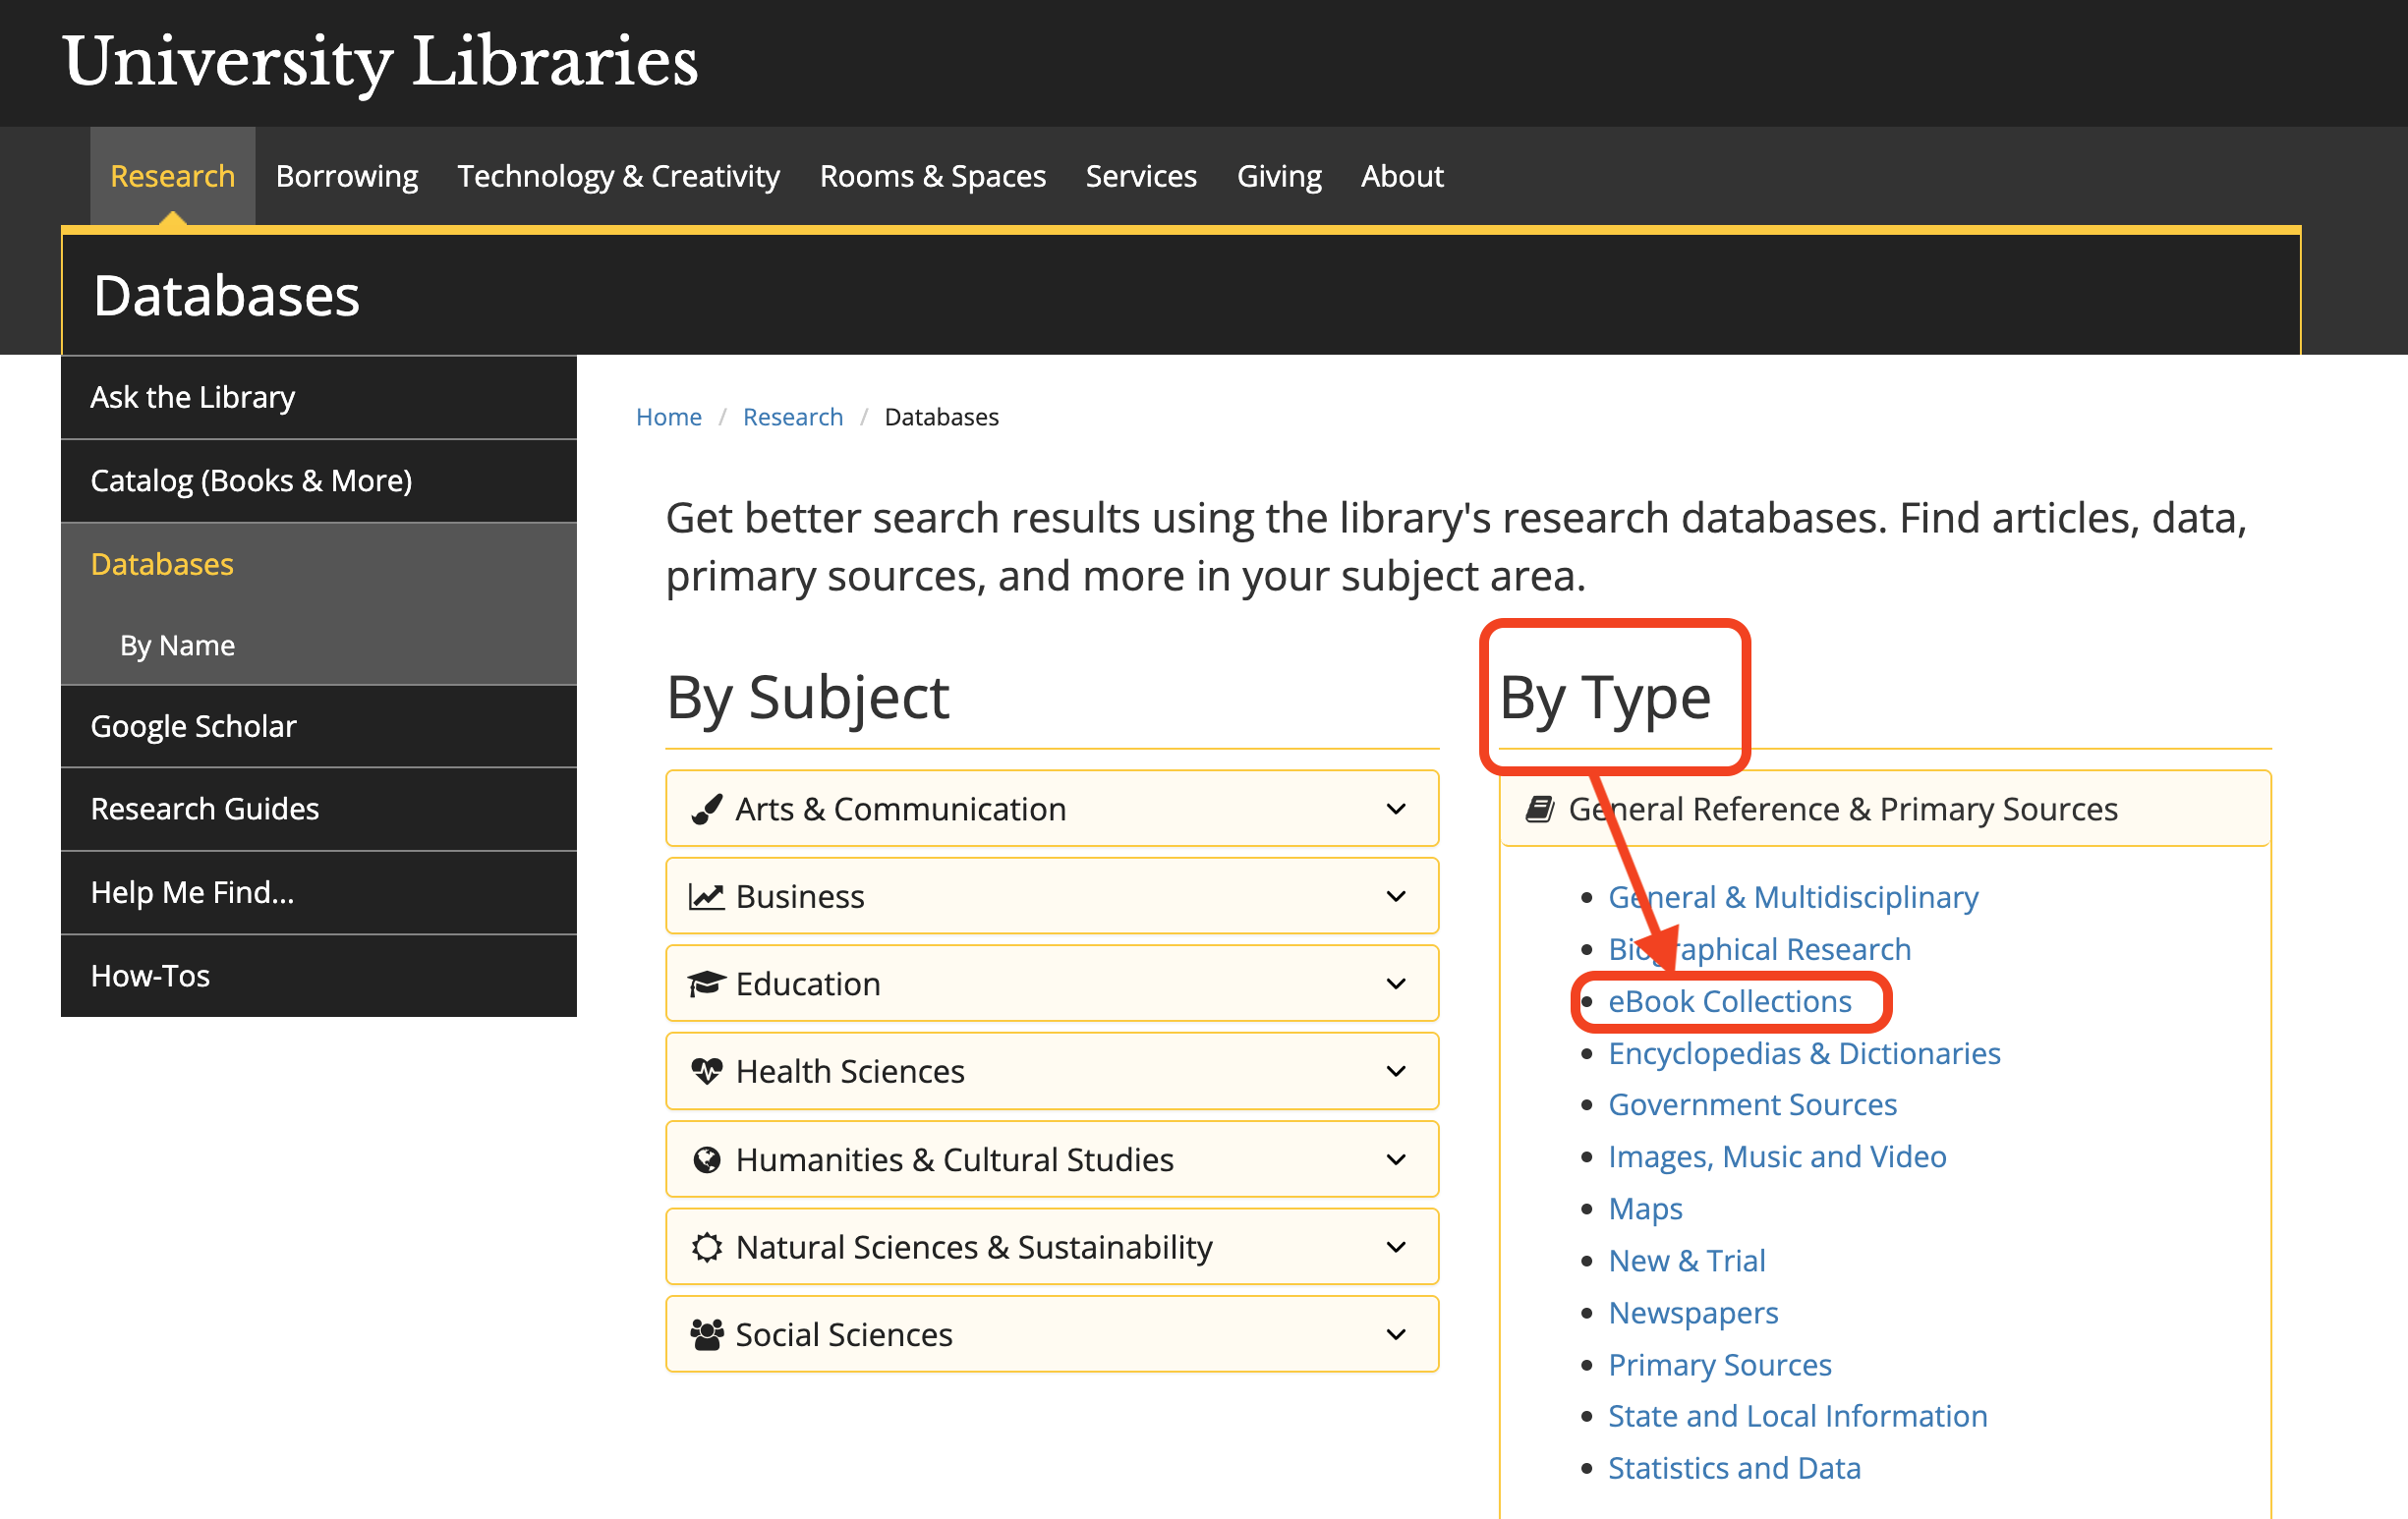Viewport: 2408px width, 1519px height.
Task: Open the eBook Collections link
Action: [1729, 1001]
